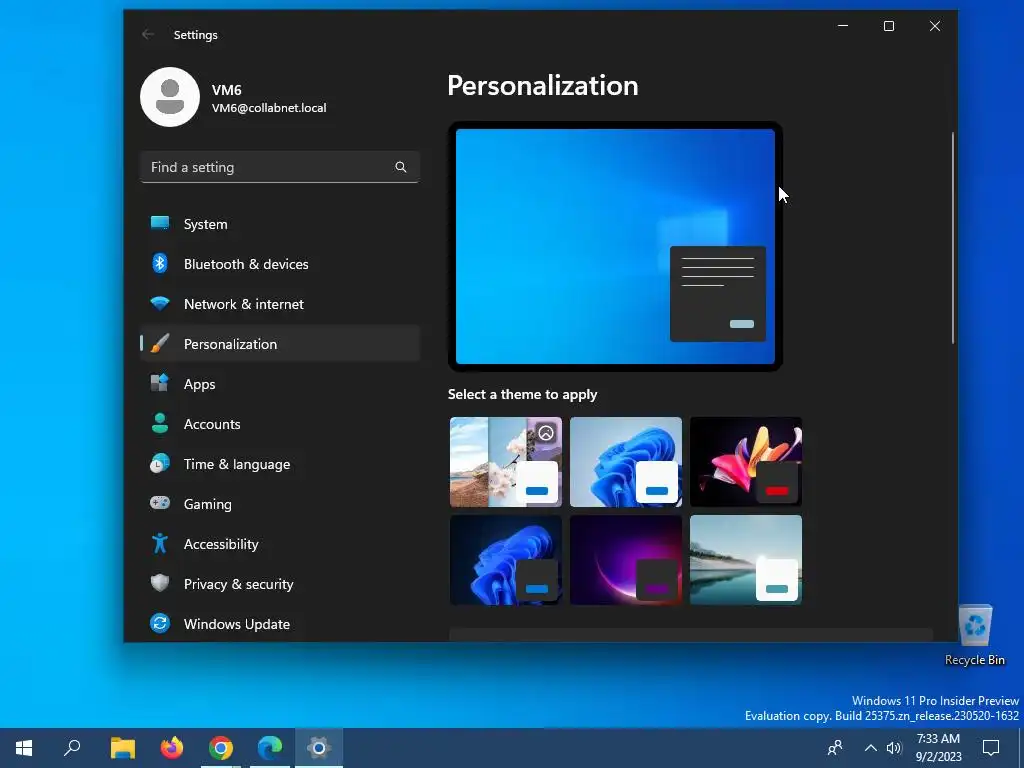The width and height of the screenshot is (1024, 768).
Task: Open taskbar Search magnifier
Action: [72, 747]
